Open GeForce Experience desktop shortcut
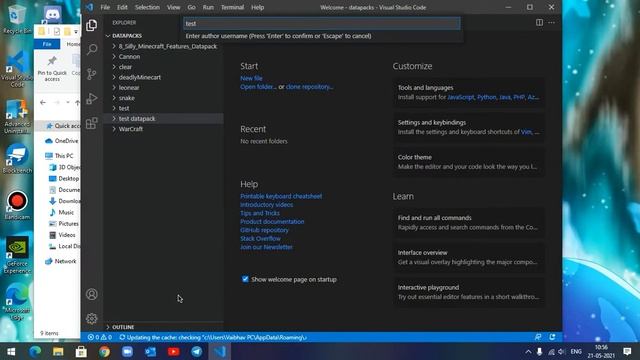 coord(17,255)
